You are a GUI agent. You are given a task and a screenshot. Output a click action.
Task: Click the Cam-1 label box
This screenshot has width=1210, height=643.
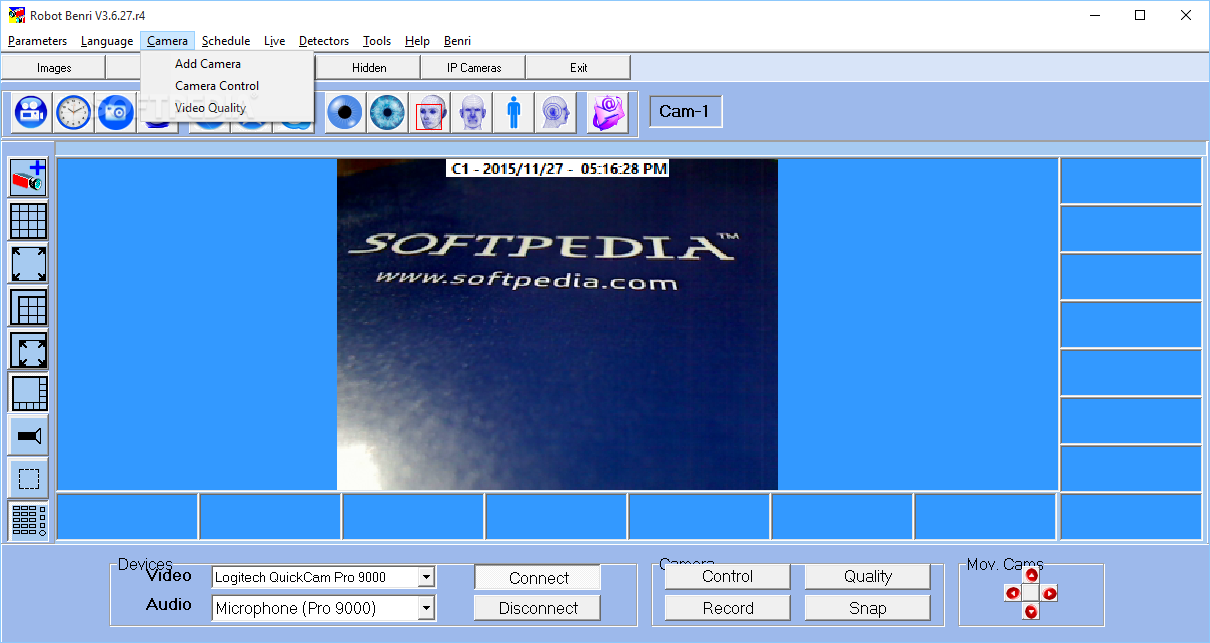click(x=685, y=112)
